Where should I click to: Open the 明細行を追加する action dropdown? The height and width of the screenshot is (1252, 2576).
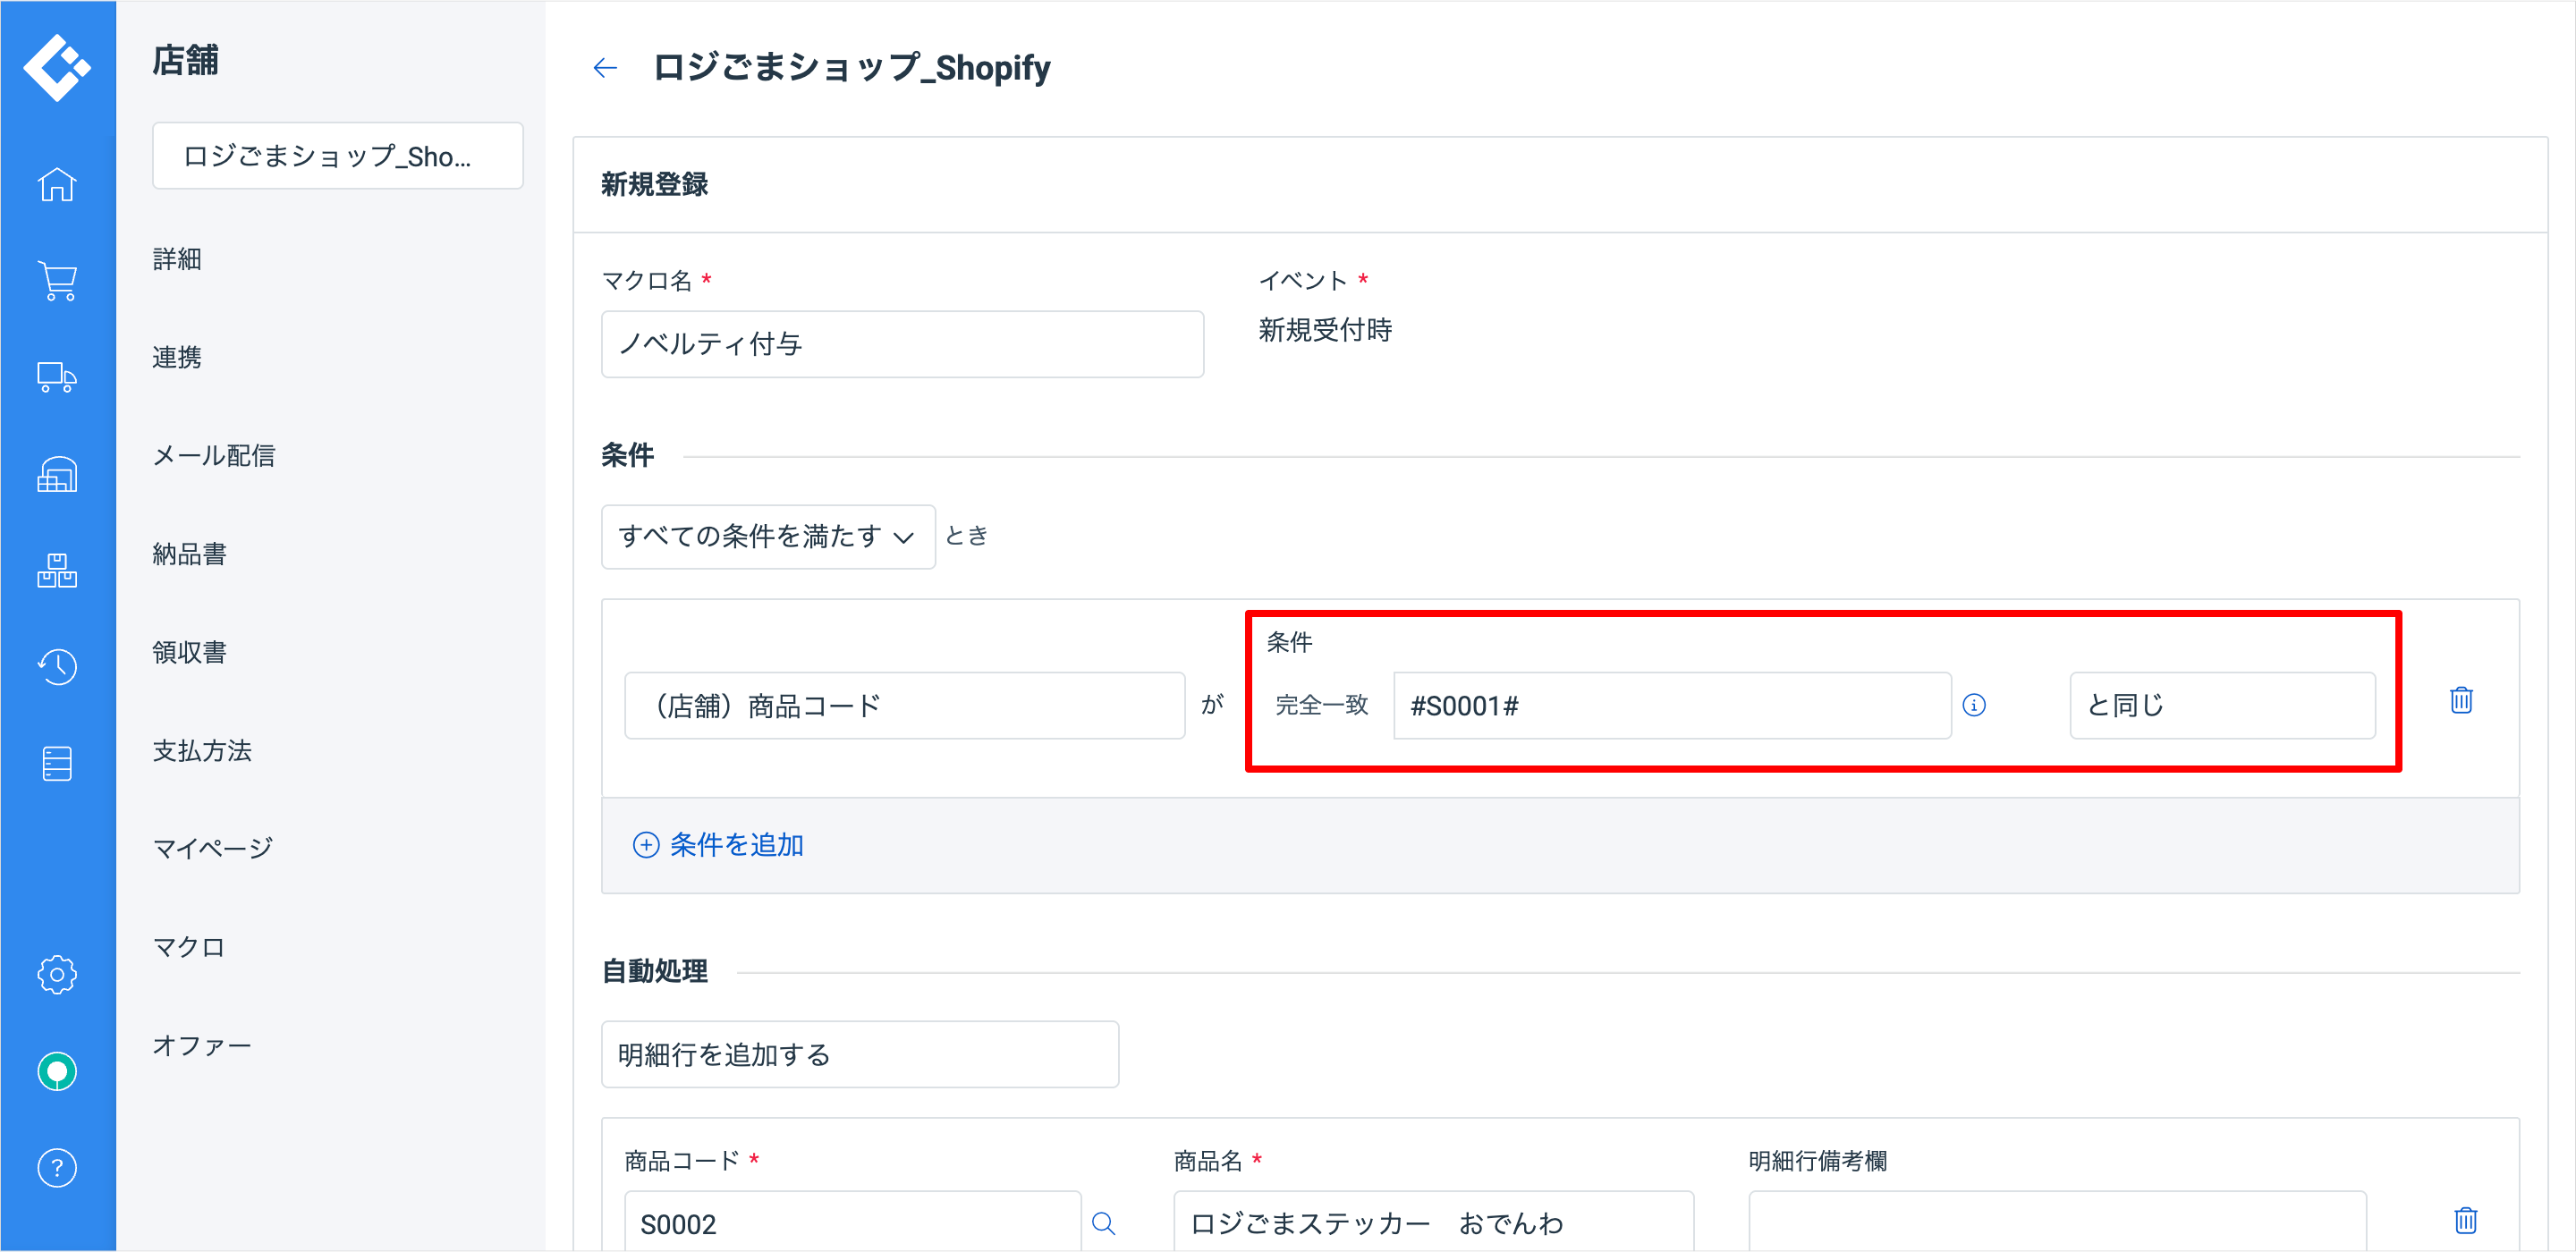(x=859, y=1054)
